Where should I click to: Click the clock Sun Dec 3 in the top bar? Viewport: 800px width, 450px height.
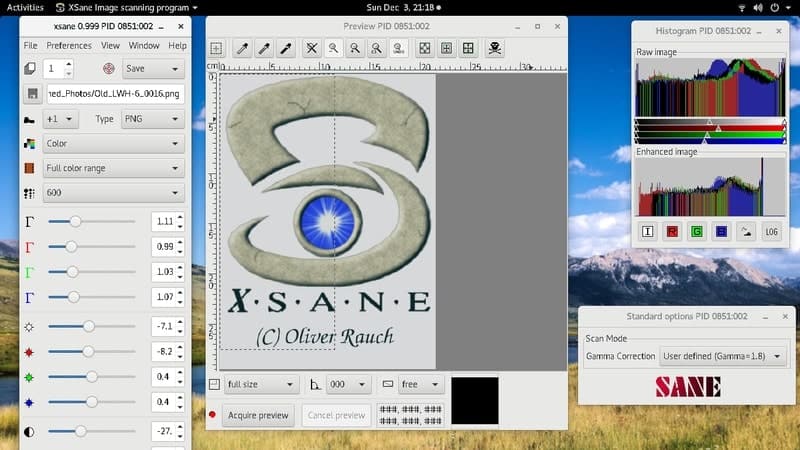(x=403, y=8)
